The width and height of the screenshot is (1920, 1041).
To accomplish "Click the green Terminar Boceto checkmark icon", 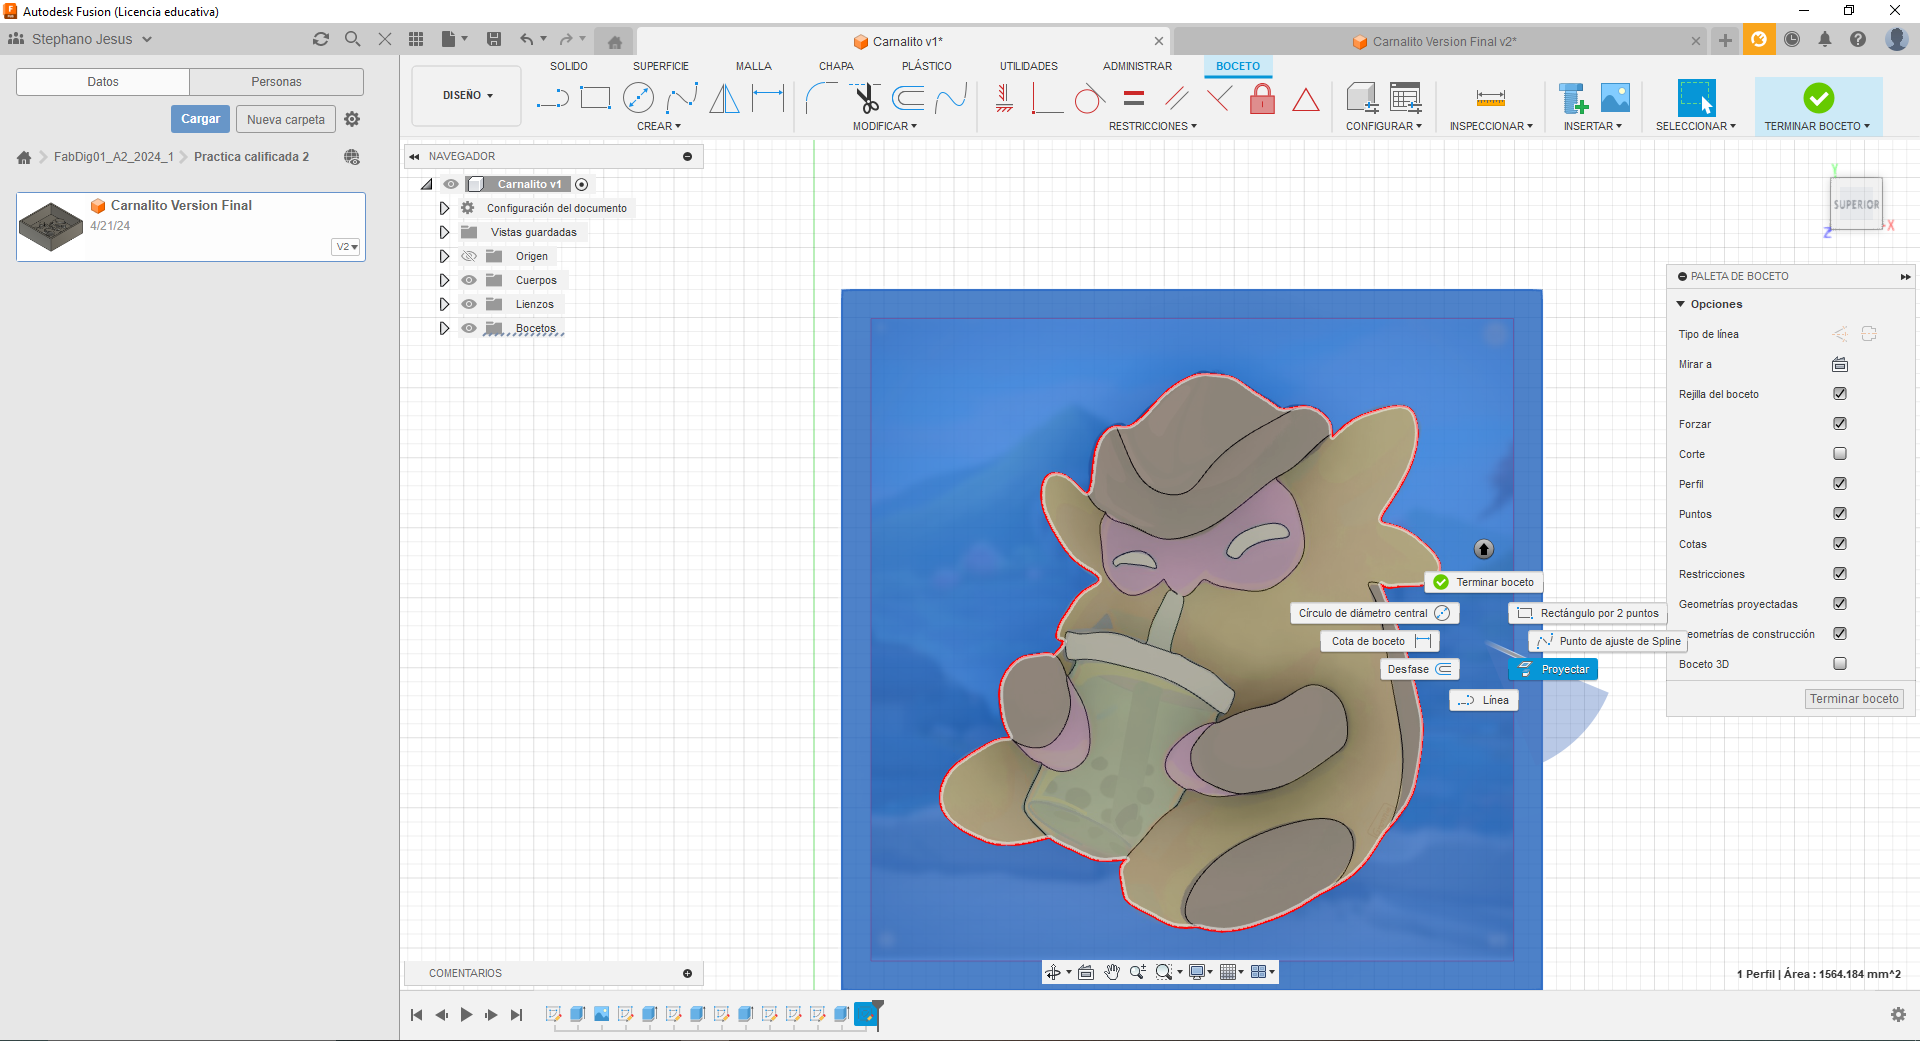I will (1818, 98).
